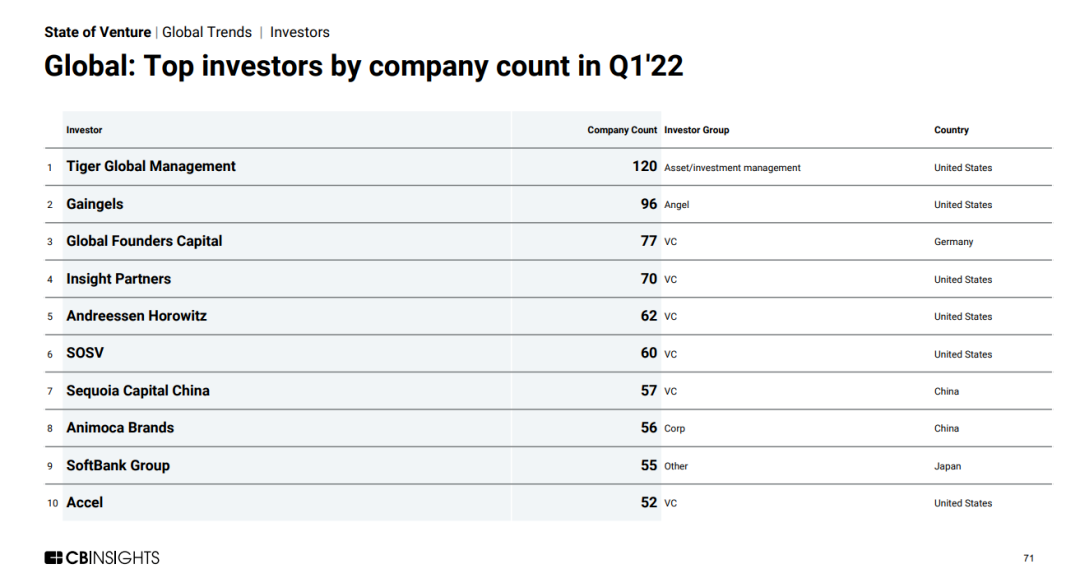Click the Animoca Brands row
1080x578 pixels.
pyautogui.click(x=120, y=428)
